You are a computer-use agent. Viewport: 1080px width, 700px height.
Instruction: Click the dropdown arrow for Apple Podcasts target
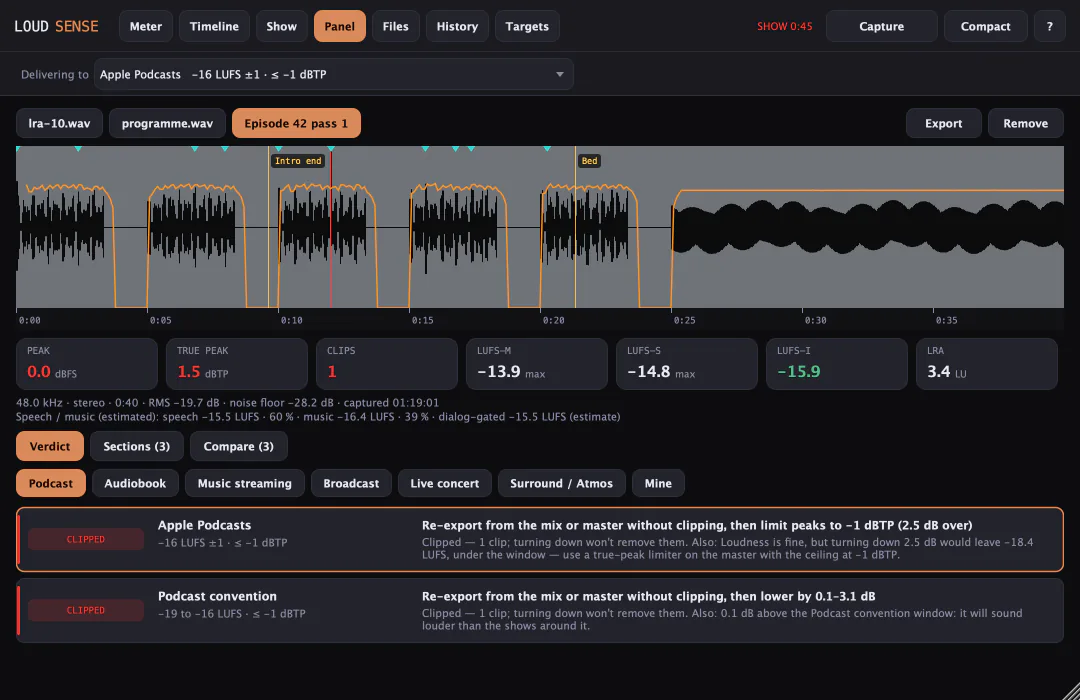(560, 74)
